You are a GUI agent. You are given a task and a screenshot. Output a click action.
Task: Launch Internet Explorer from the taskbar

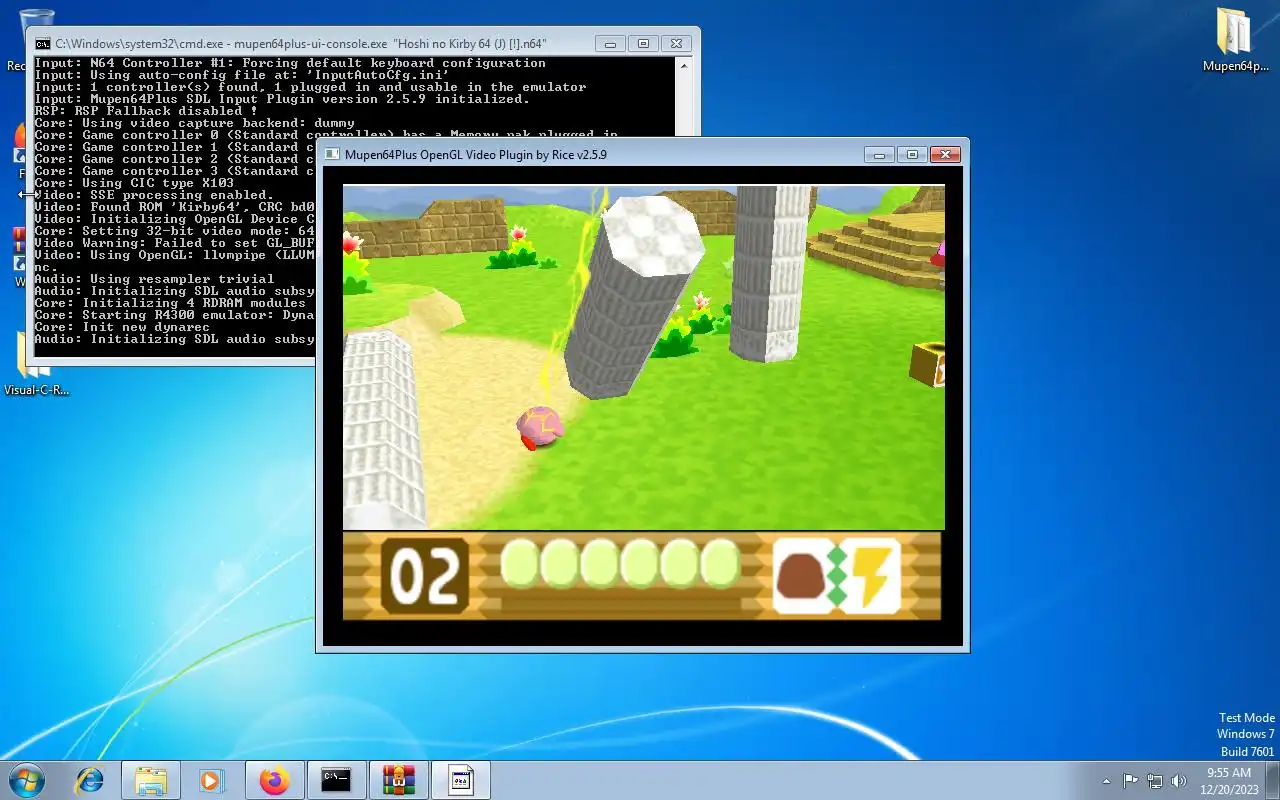tap(90, 780)
